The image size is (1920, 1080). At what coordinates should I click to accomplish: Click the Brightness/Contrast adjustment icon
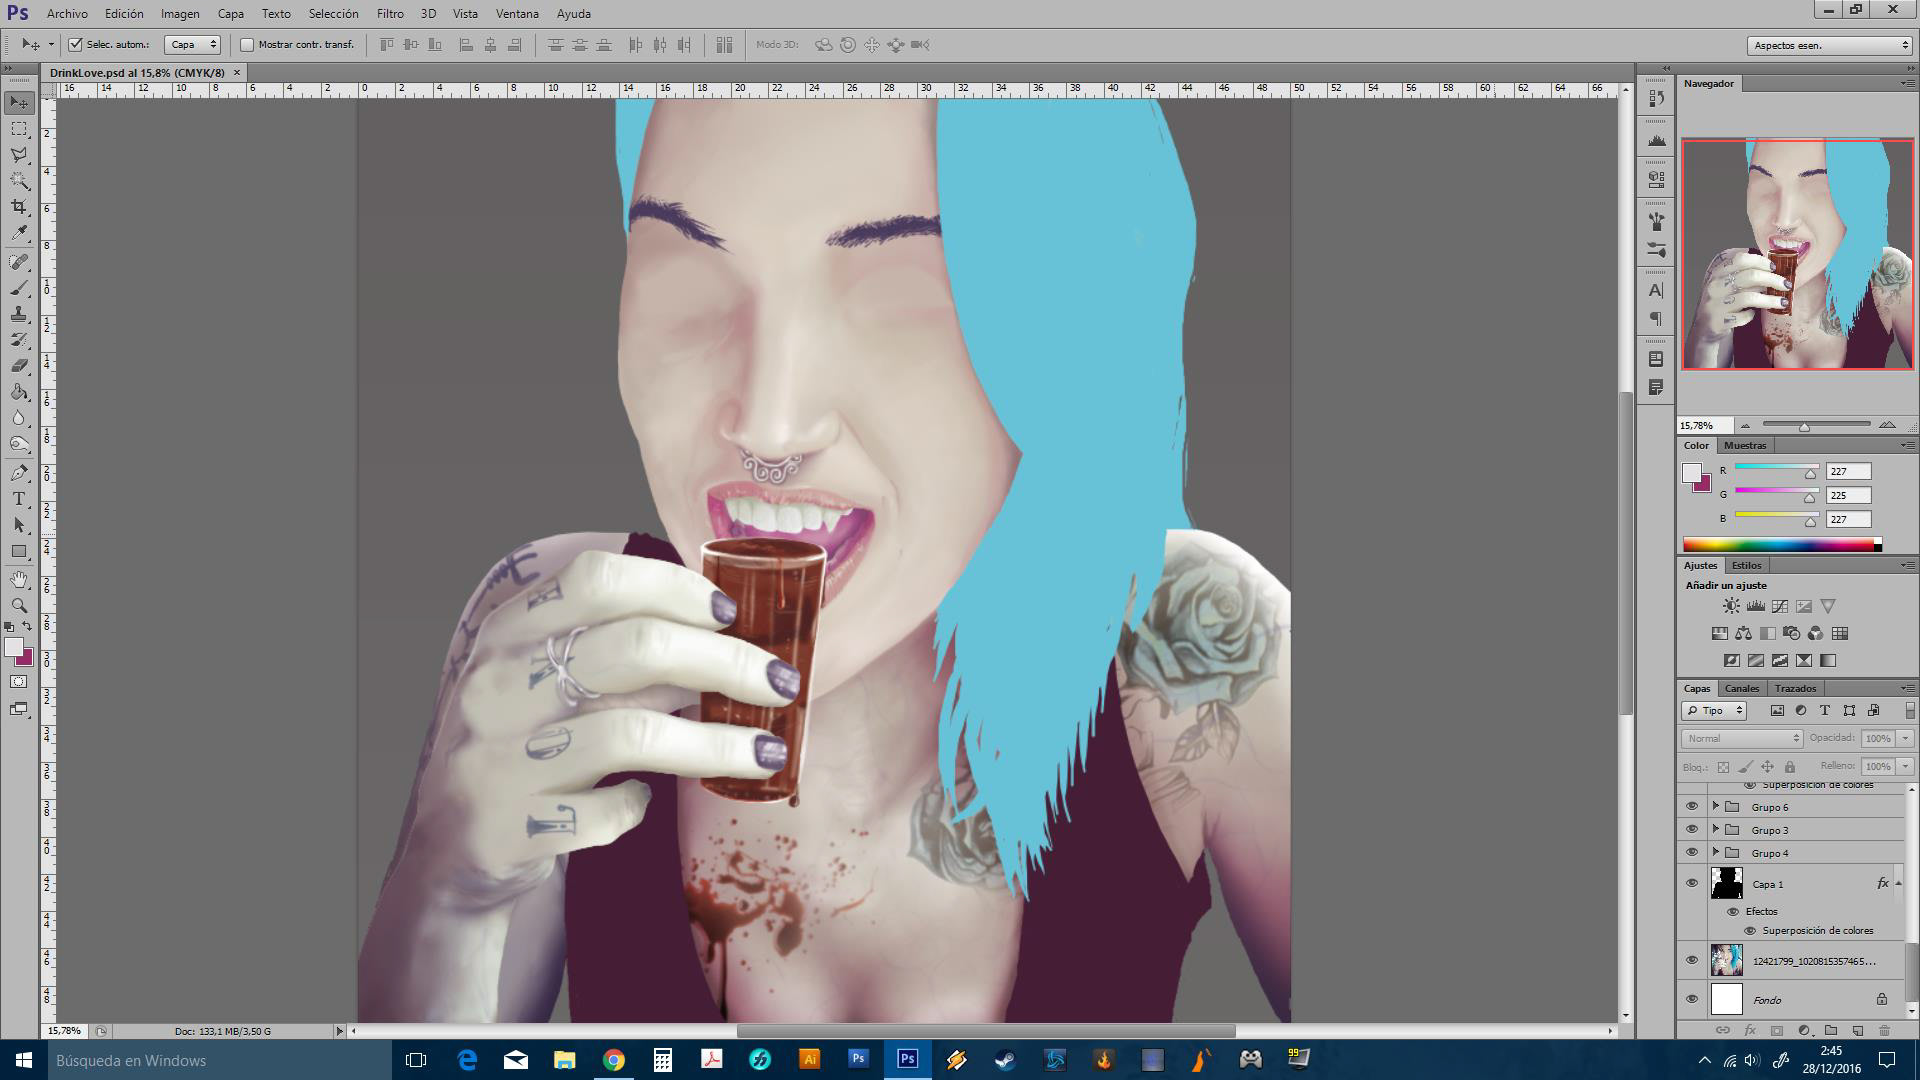click(x=1731, y=606)
